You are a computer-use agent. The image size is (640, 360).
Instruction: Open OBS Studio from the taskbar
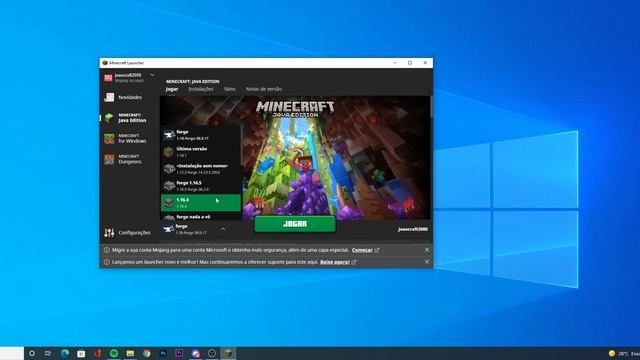(x=212, y=353)
